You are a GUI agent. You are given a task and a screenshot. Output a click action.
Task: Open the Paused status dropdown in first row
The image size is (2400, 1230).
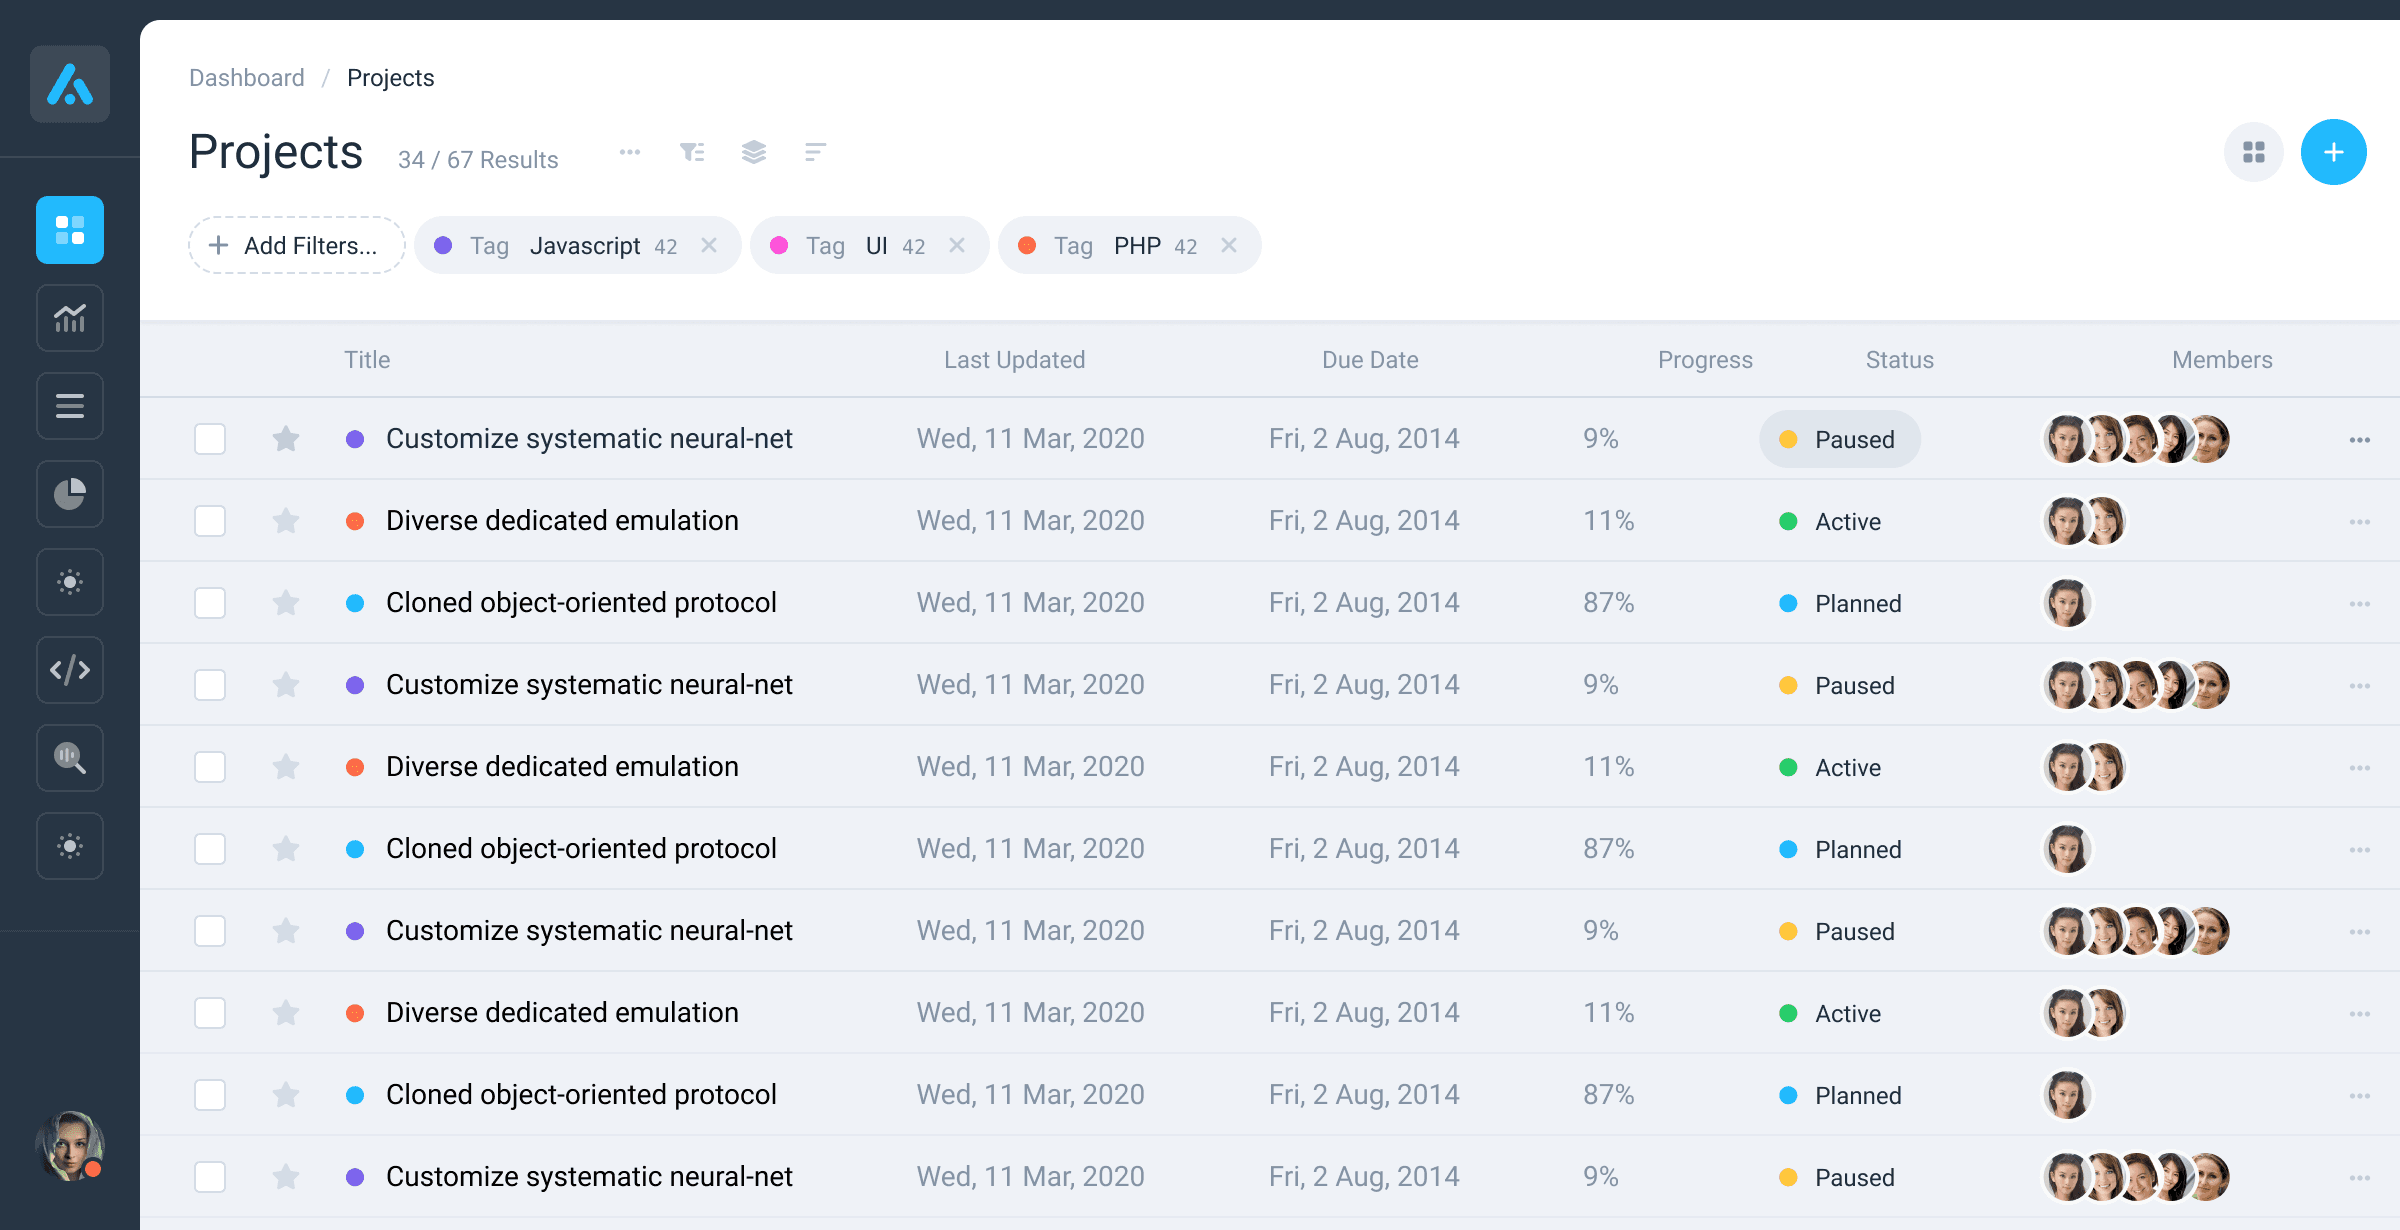(1840, 439)
